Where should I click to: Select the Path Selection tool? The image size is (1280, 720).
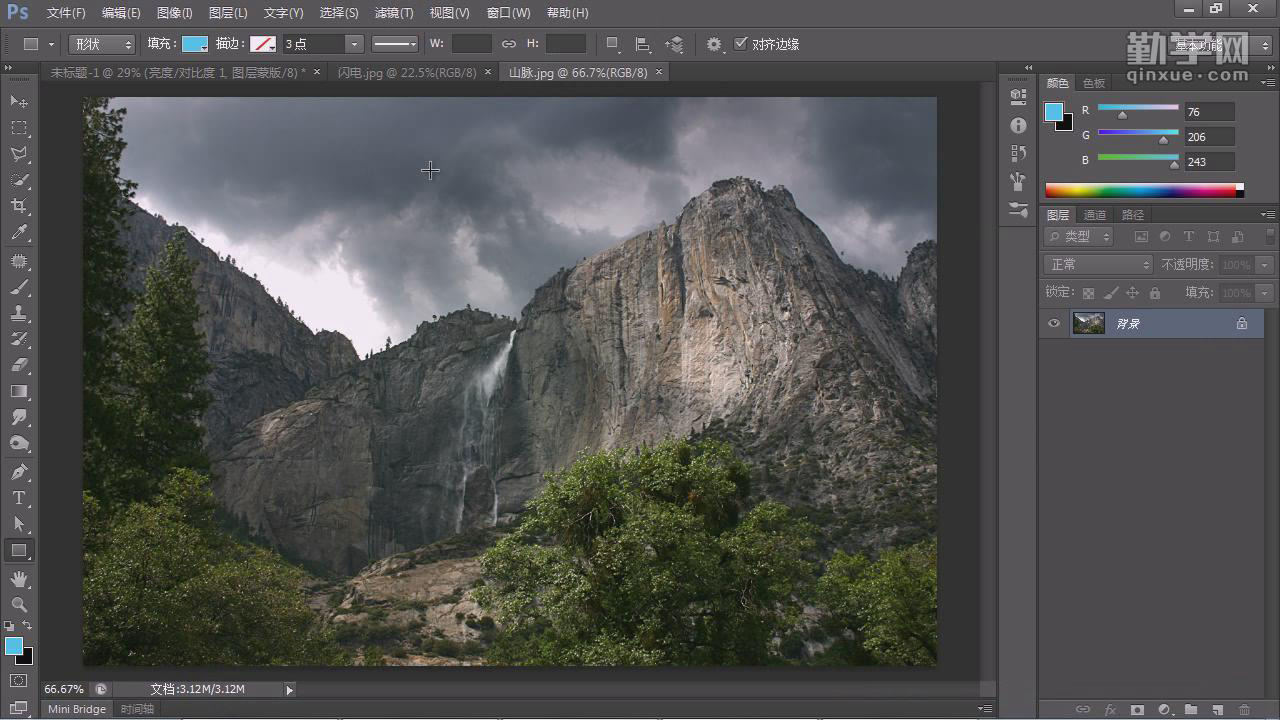(19, 524)
